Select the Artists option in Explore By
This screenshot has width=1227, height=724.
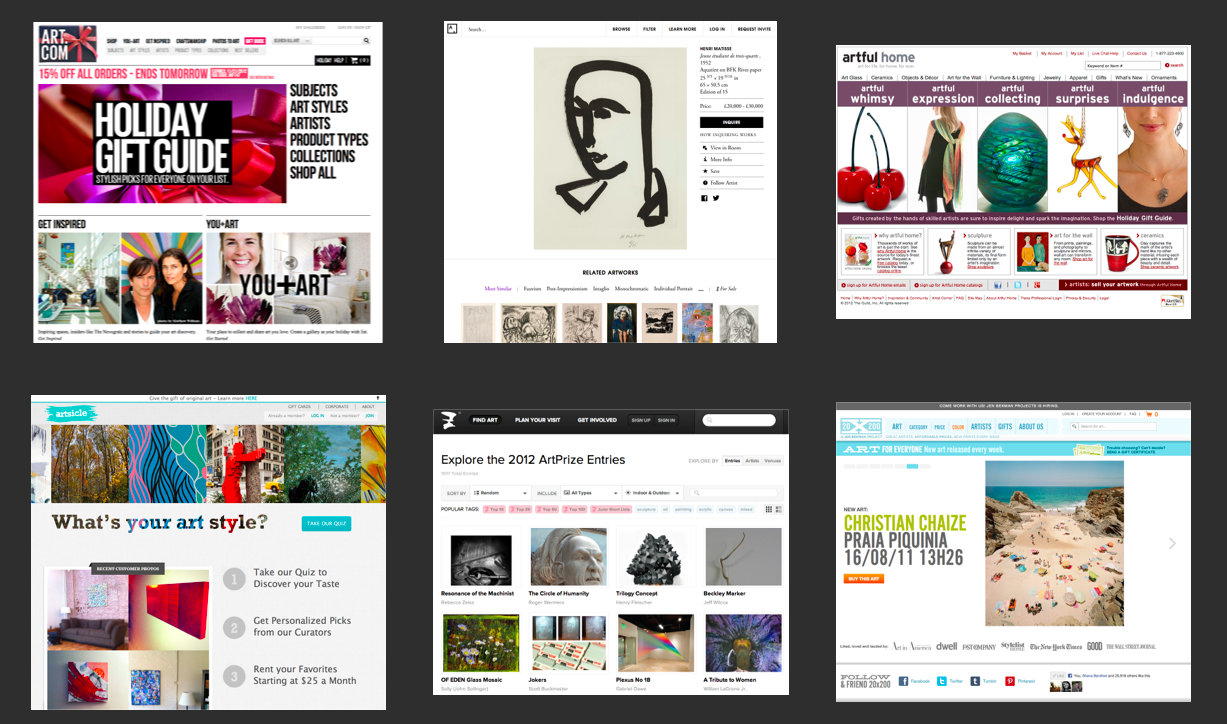click(752, 461)
